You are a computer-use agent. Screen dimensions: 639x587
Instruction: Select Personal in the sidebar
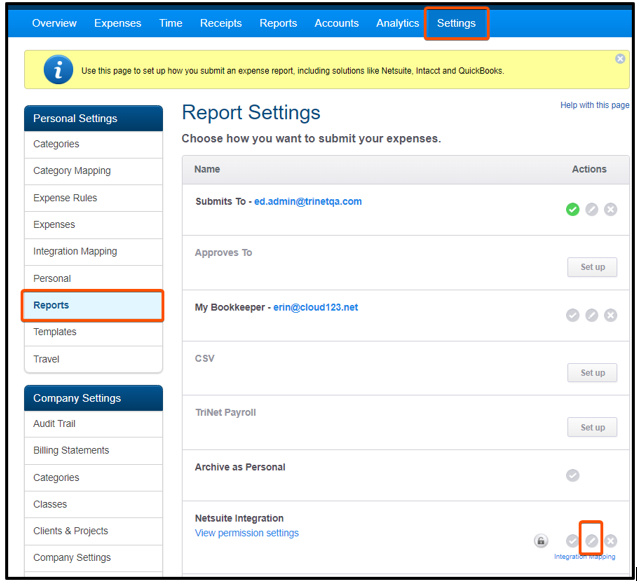click(x=93, y=278)
